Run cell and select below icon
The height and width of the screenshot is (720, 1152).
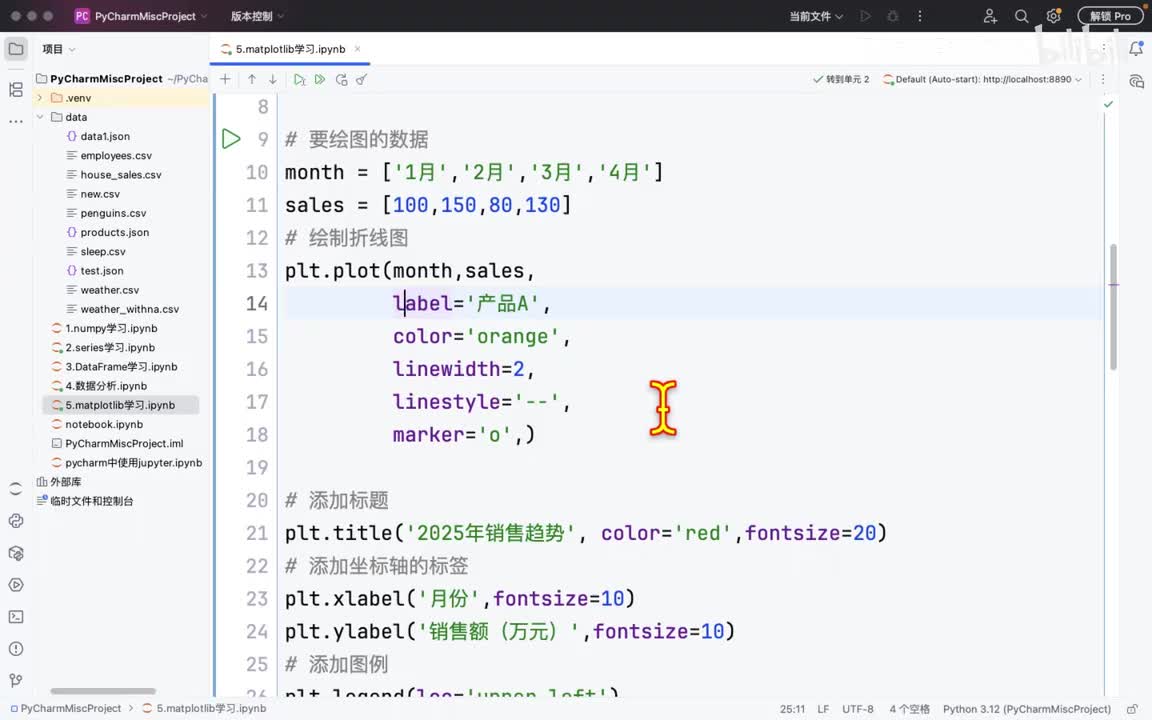pyautogui.click(x=299, y=79)
